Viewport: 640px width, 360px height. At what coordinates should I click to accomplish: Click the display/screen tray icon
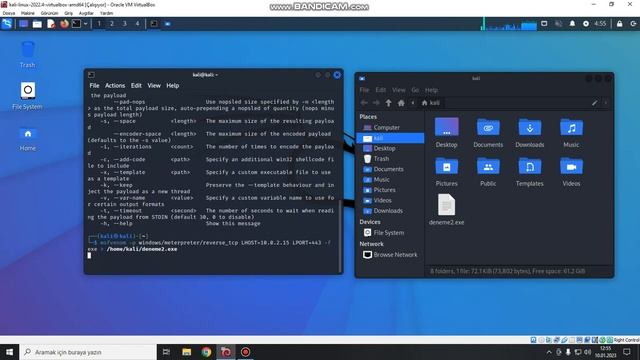pyautogui.click(x=544, y=24)
